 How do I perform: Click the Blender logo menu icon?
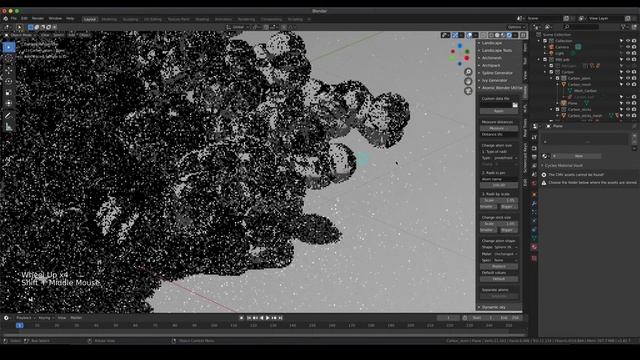5,19
